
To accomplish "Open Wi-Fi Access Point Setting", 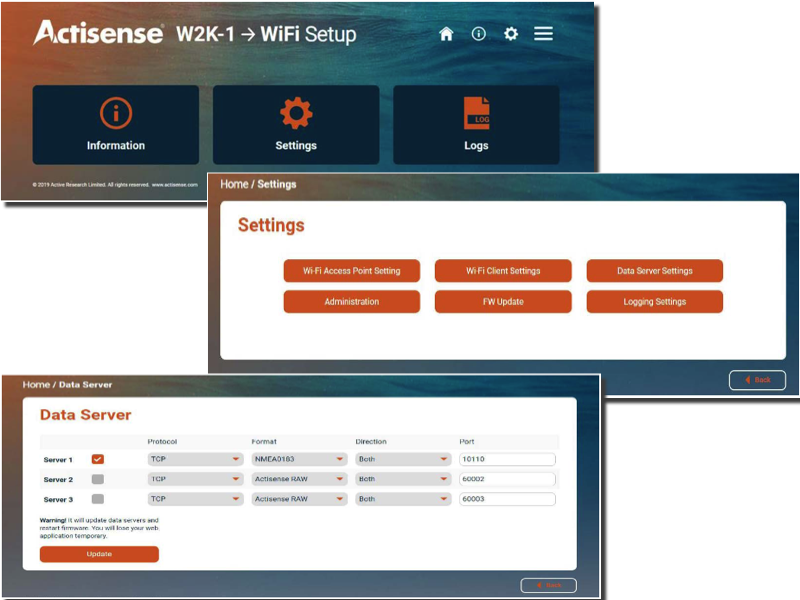I will [352, 271].
